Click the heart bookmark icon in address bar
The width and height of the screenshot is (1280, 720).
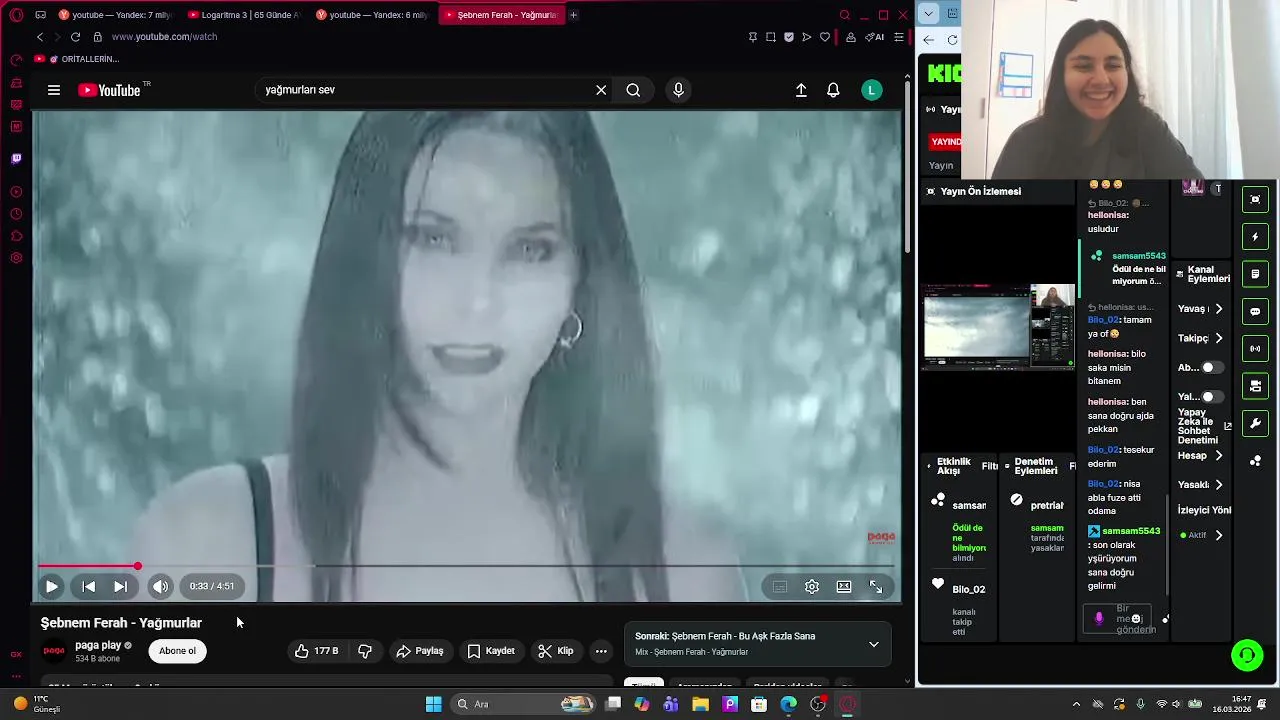tap(825, 37)
